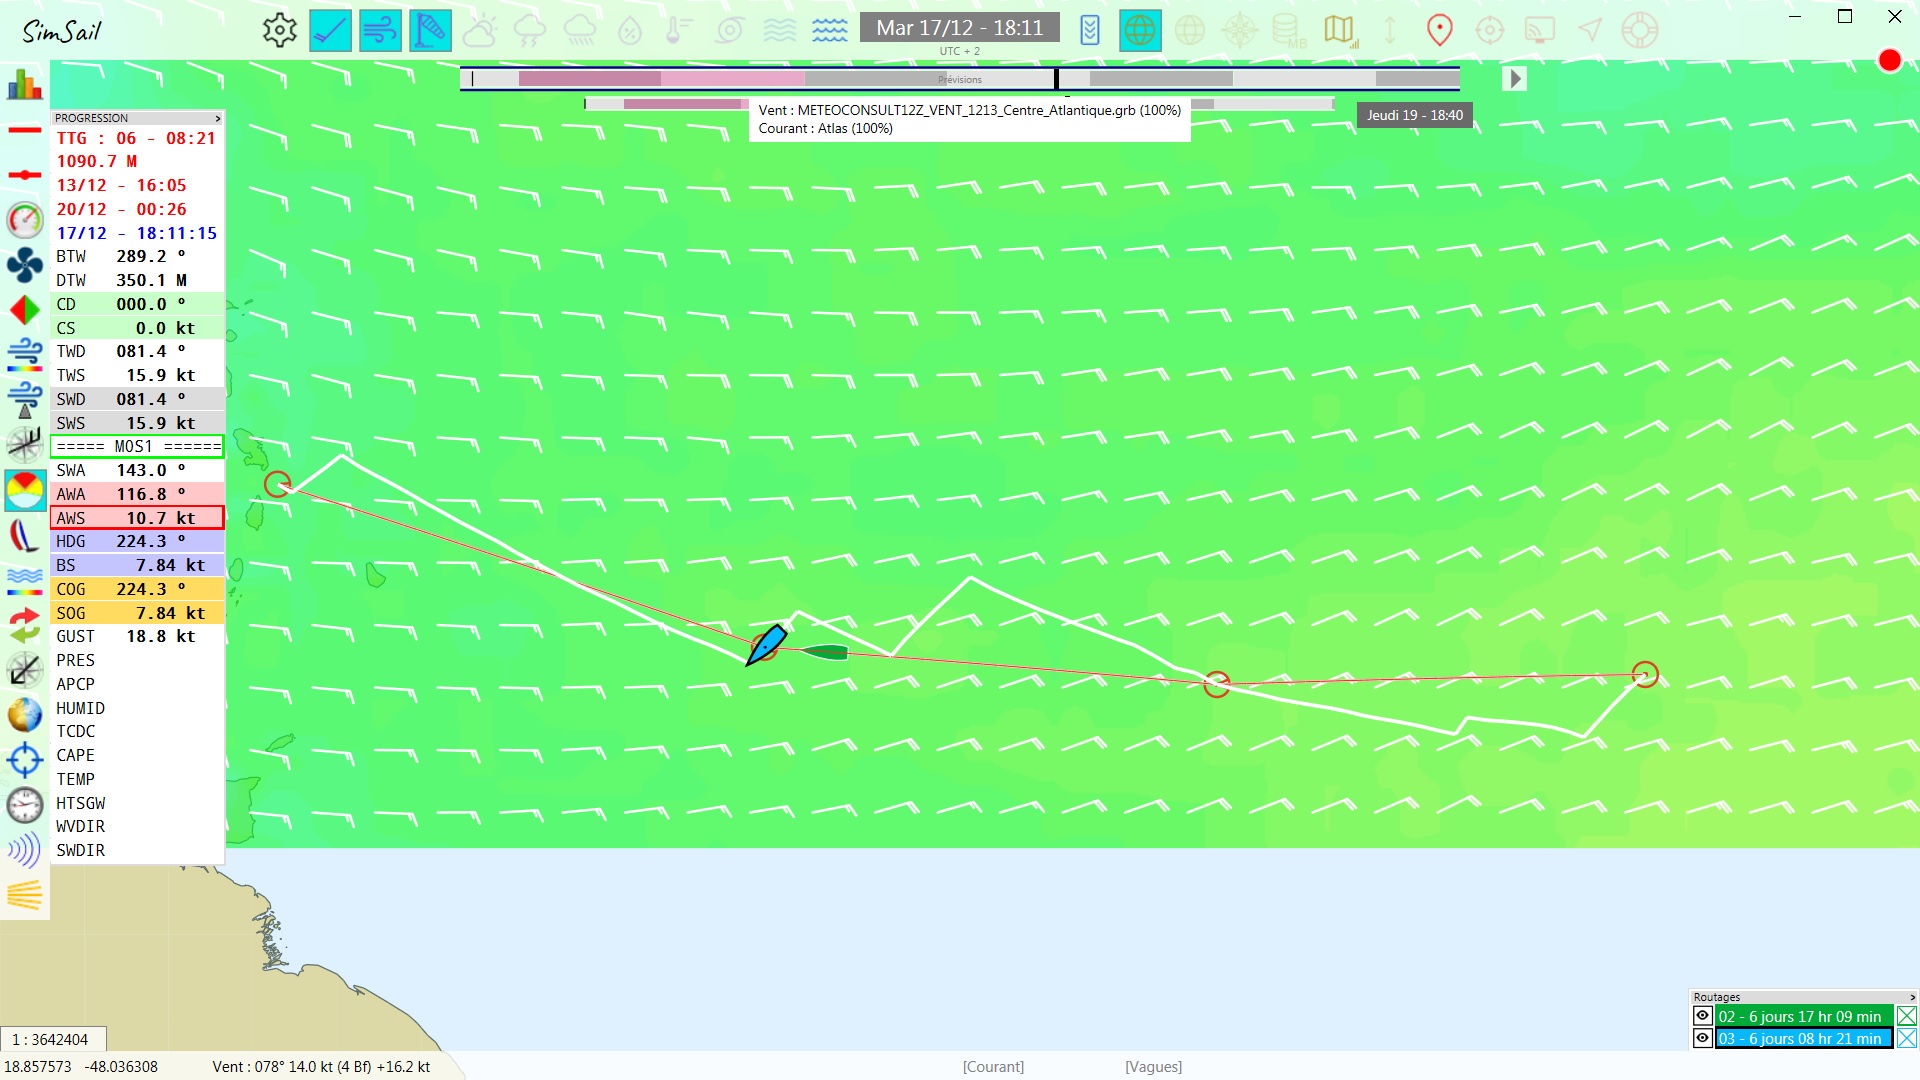Open the bar chart statistics icon

24,85
